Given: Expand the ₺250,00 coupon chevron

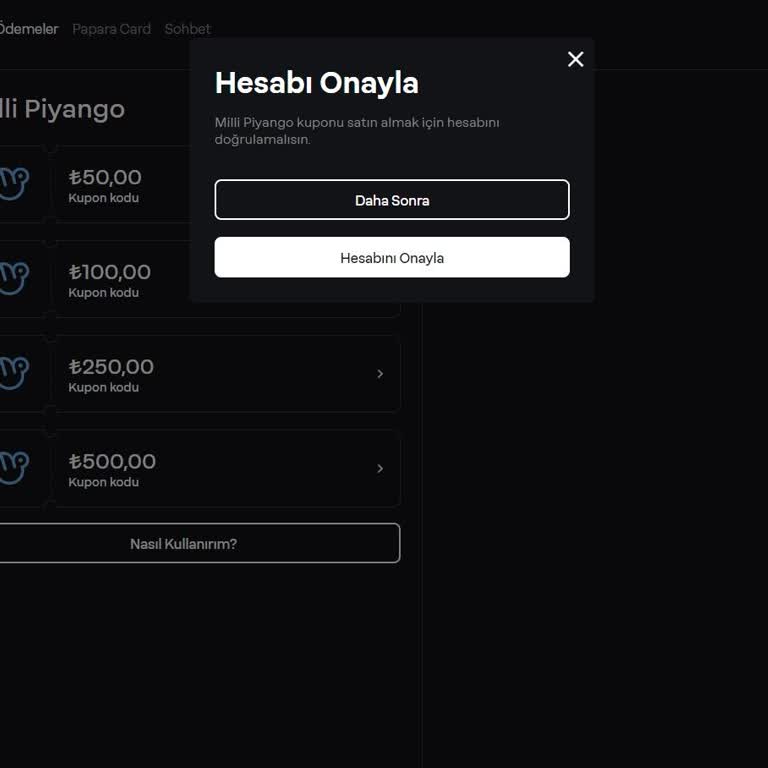Looking at the screenshot, I should coord(380,374).
